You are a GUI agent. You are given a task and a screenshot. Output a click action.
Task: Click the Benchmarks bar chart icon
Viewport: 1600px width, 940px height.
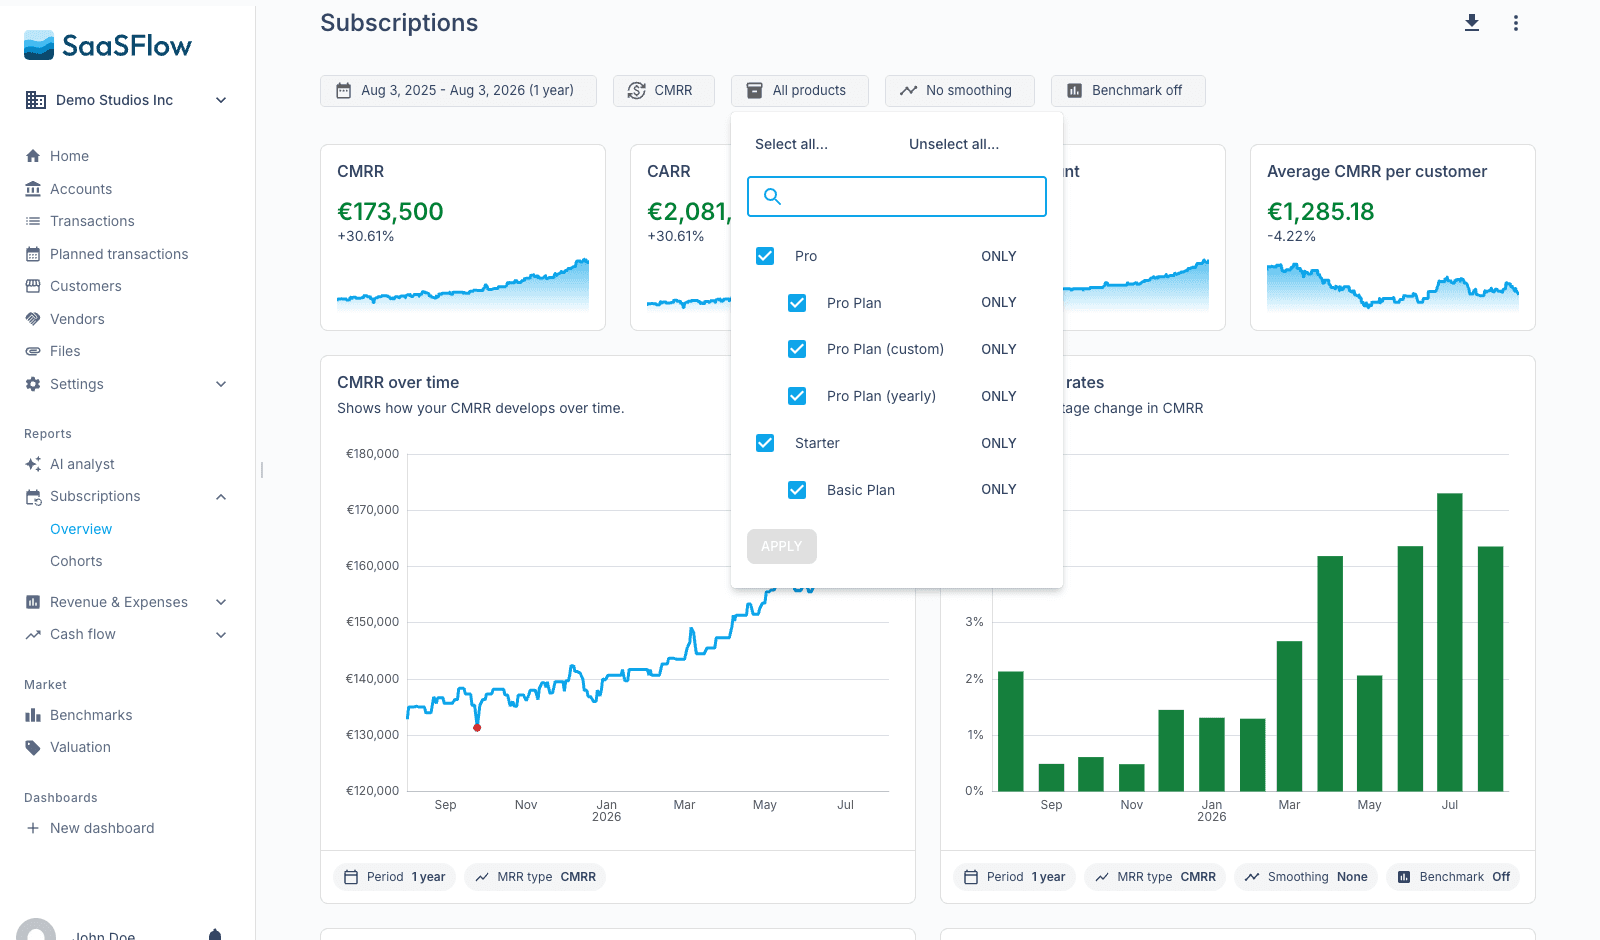point(33,715)
